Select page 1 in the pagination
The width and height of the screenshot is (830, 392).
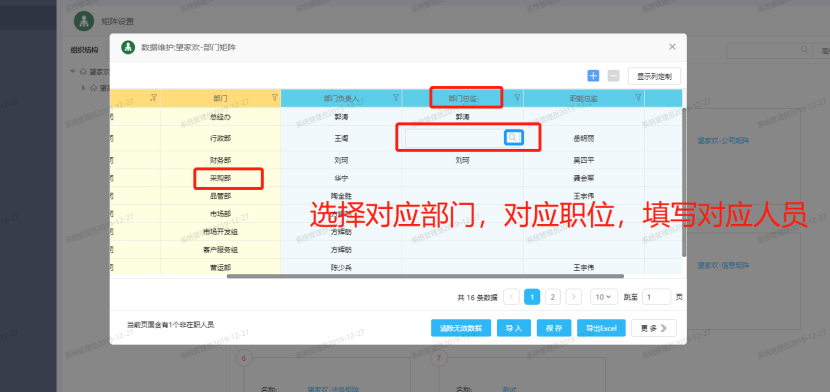(532, 297)
